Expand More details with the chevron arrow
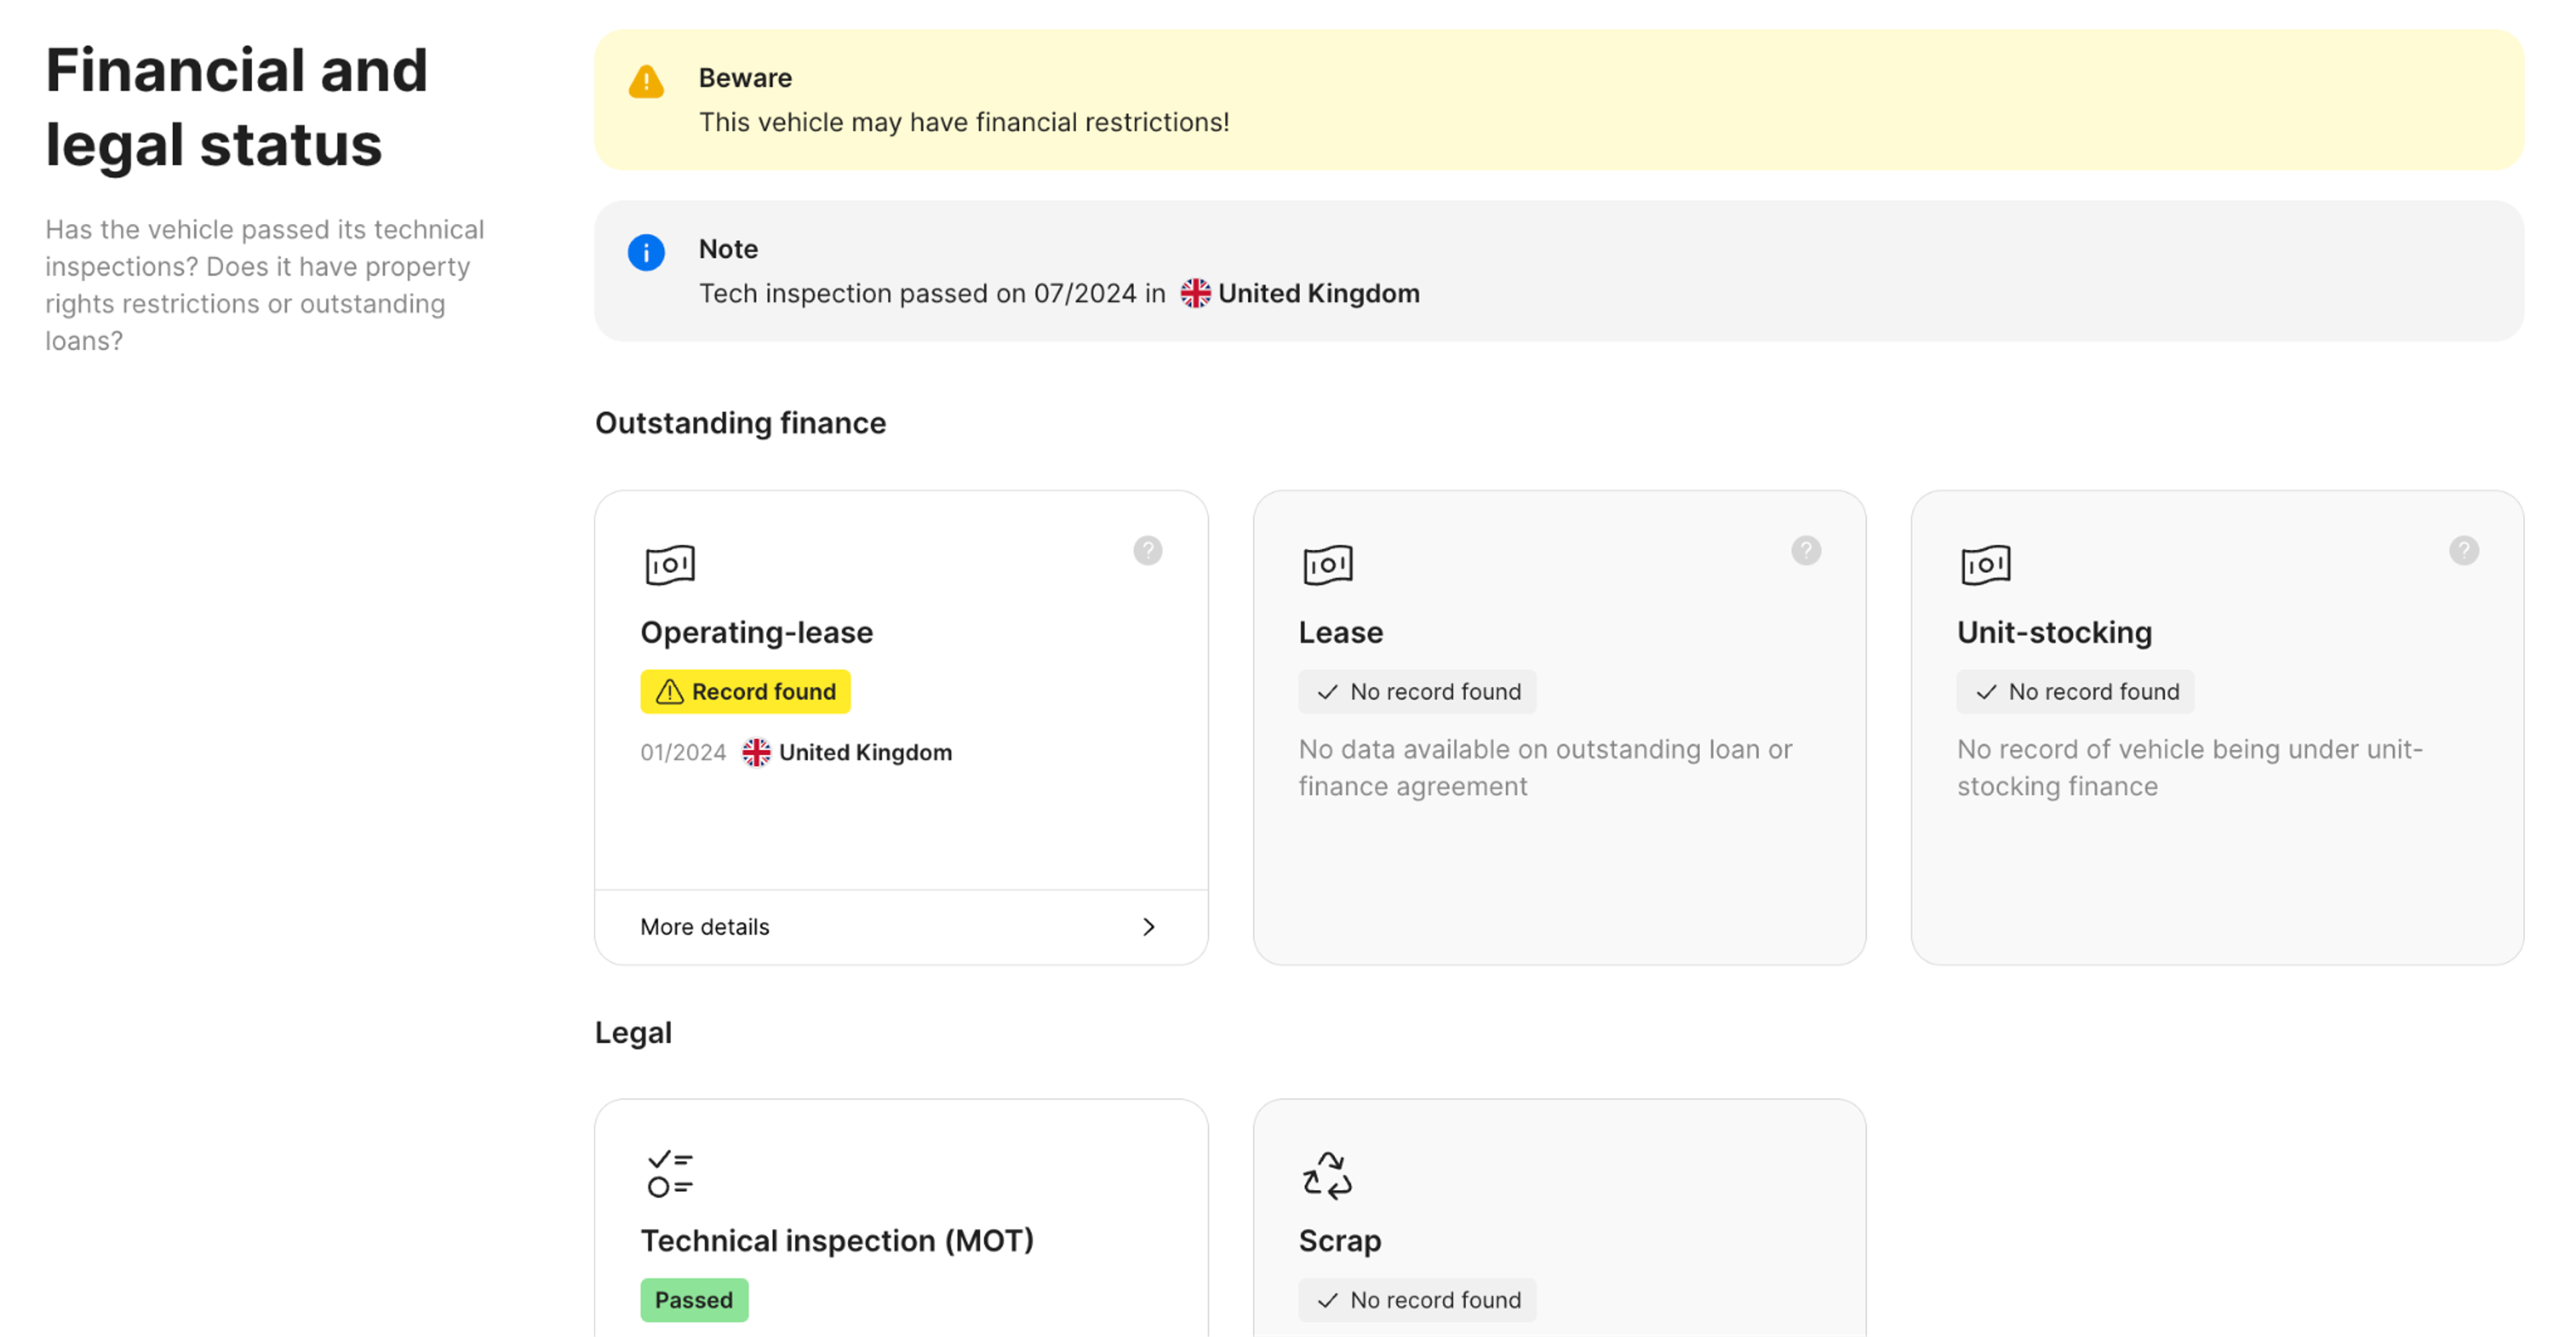Image resolution: width=2576 pixels, height=1337 pixels. (1149, 927)
